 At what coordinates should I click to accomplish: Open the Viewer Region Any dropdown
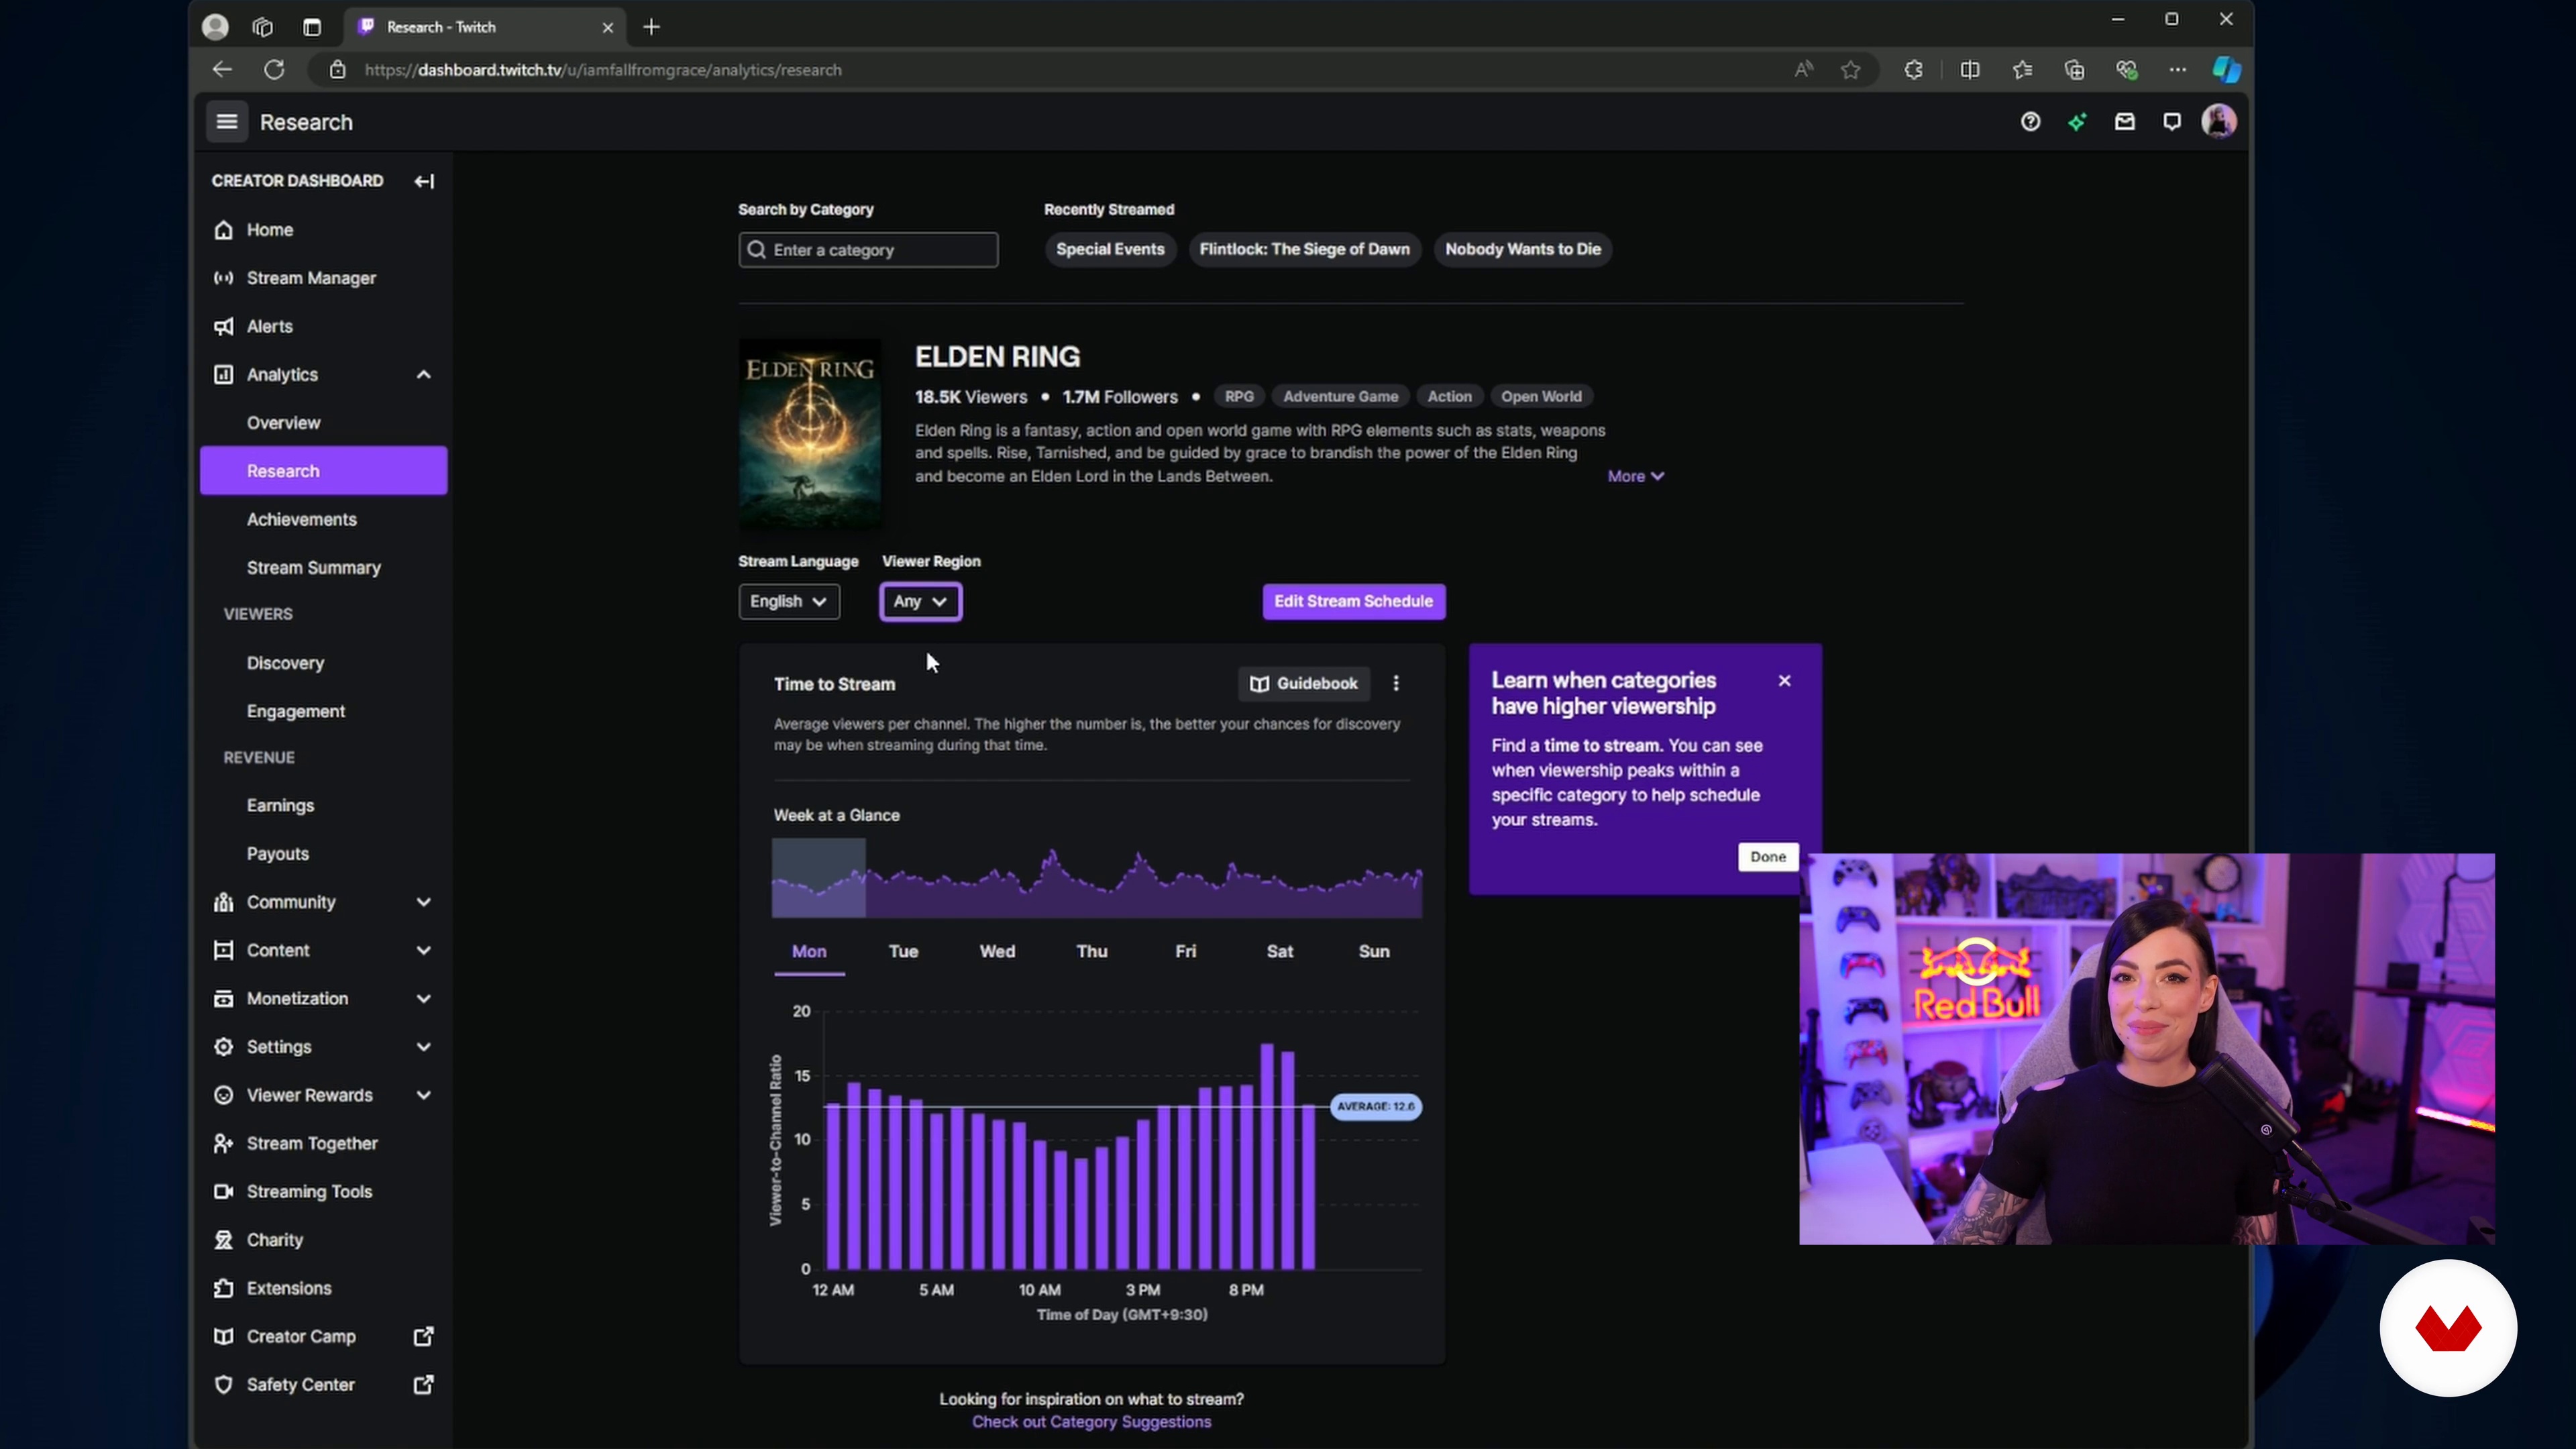[921, 602]
